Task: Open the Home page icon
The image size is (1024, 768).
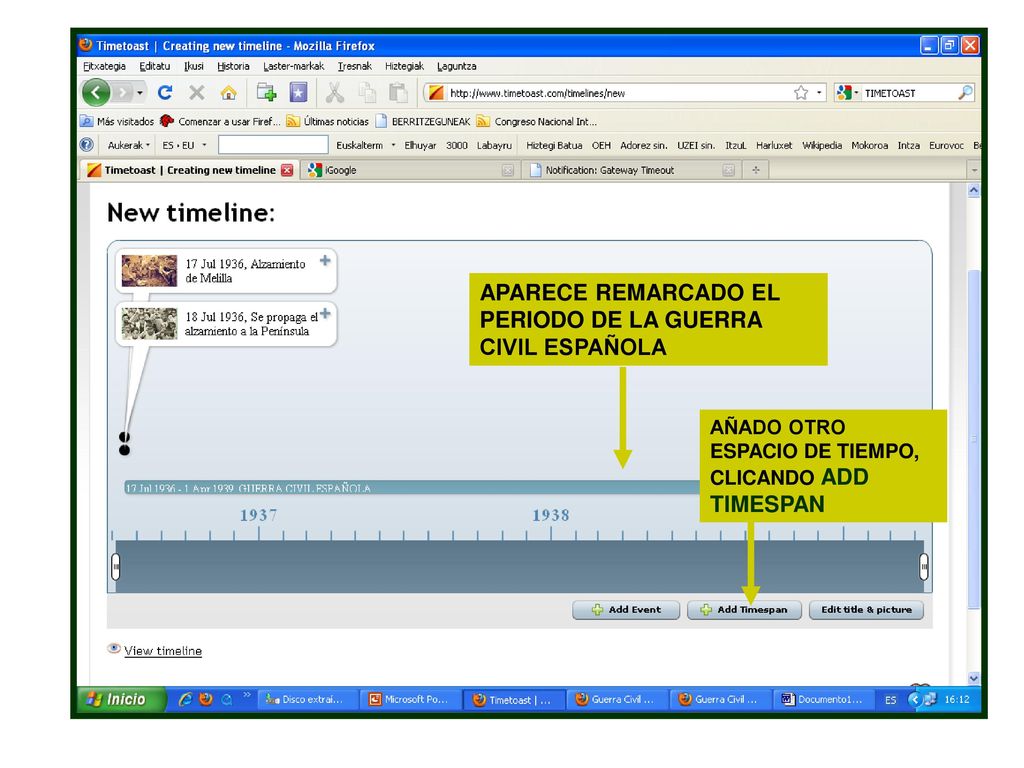Action: coord(229,93)
